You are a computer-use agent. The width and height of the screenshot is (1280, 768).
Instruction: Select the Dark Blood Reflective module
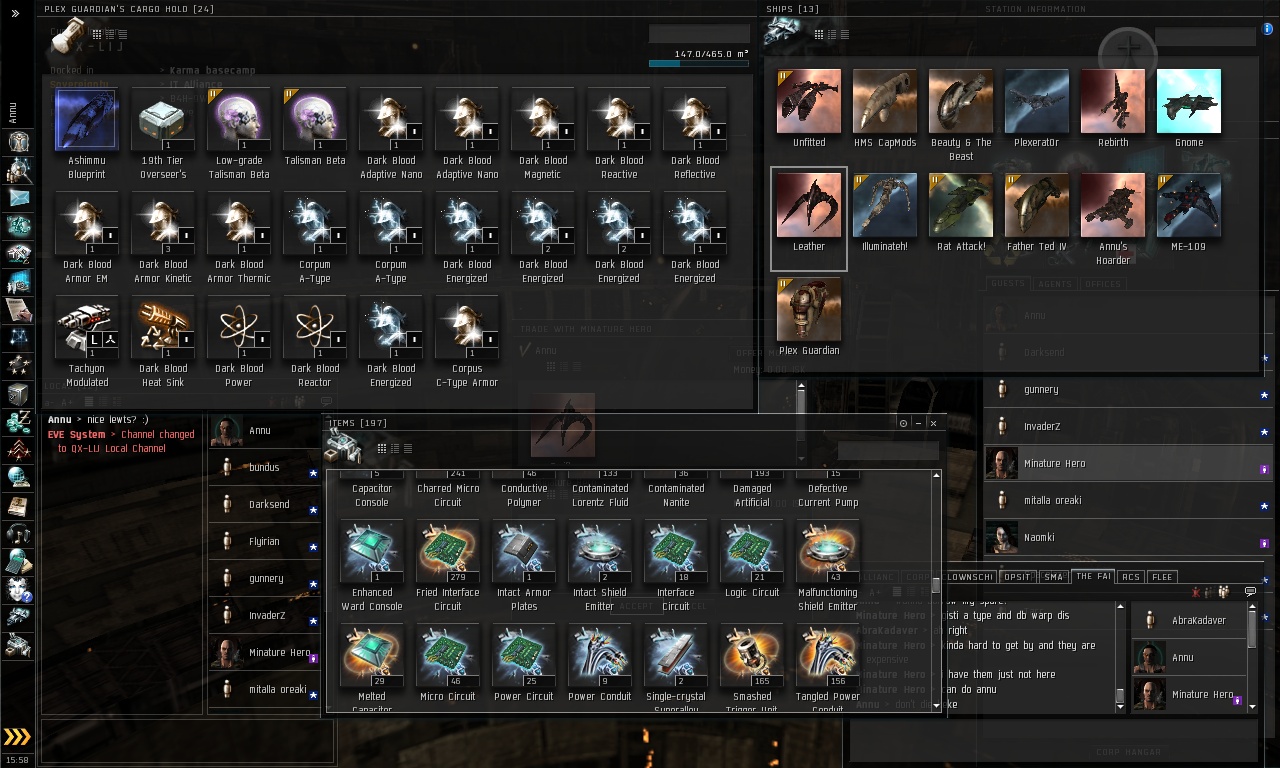(x=695, y=120)
